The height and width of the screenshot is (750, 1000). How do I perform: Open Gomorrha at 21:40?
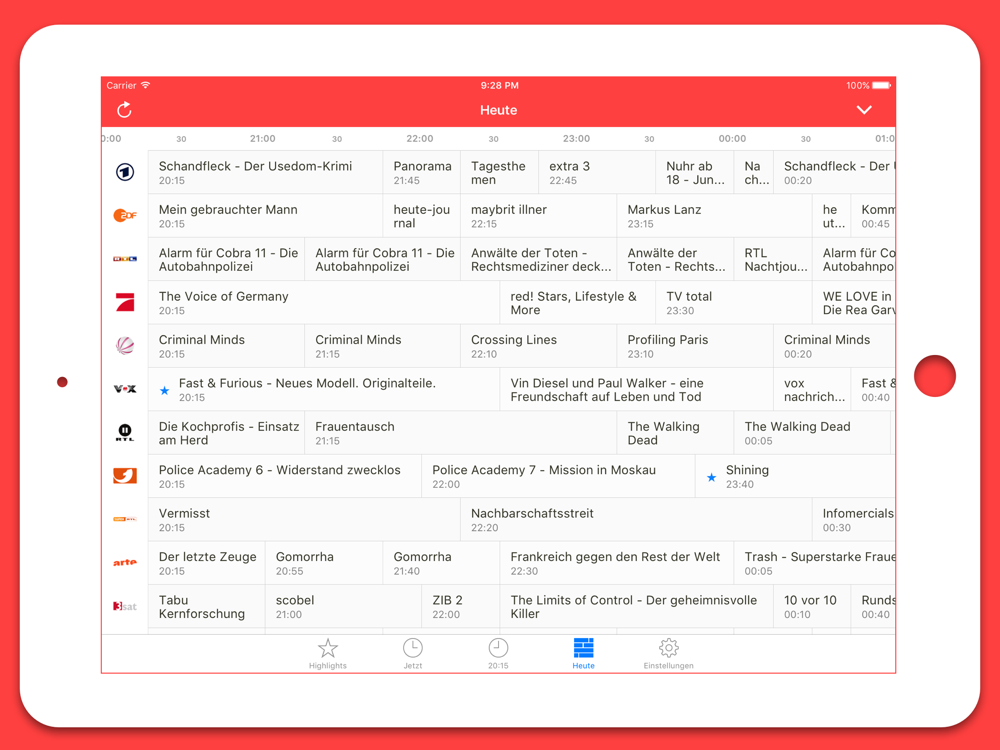pyautogui.click(x=441, y=562)
